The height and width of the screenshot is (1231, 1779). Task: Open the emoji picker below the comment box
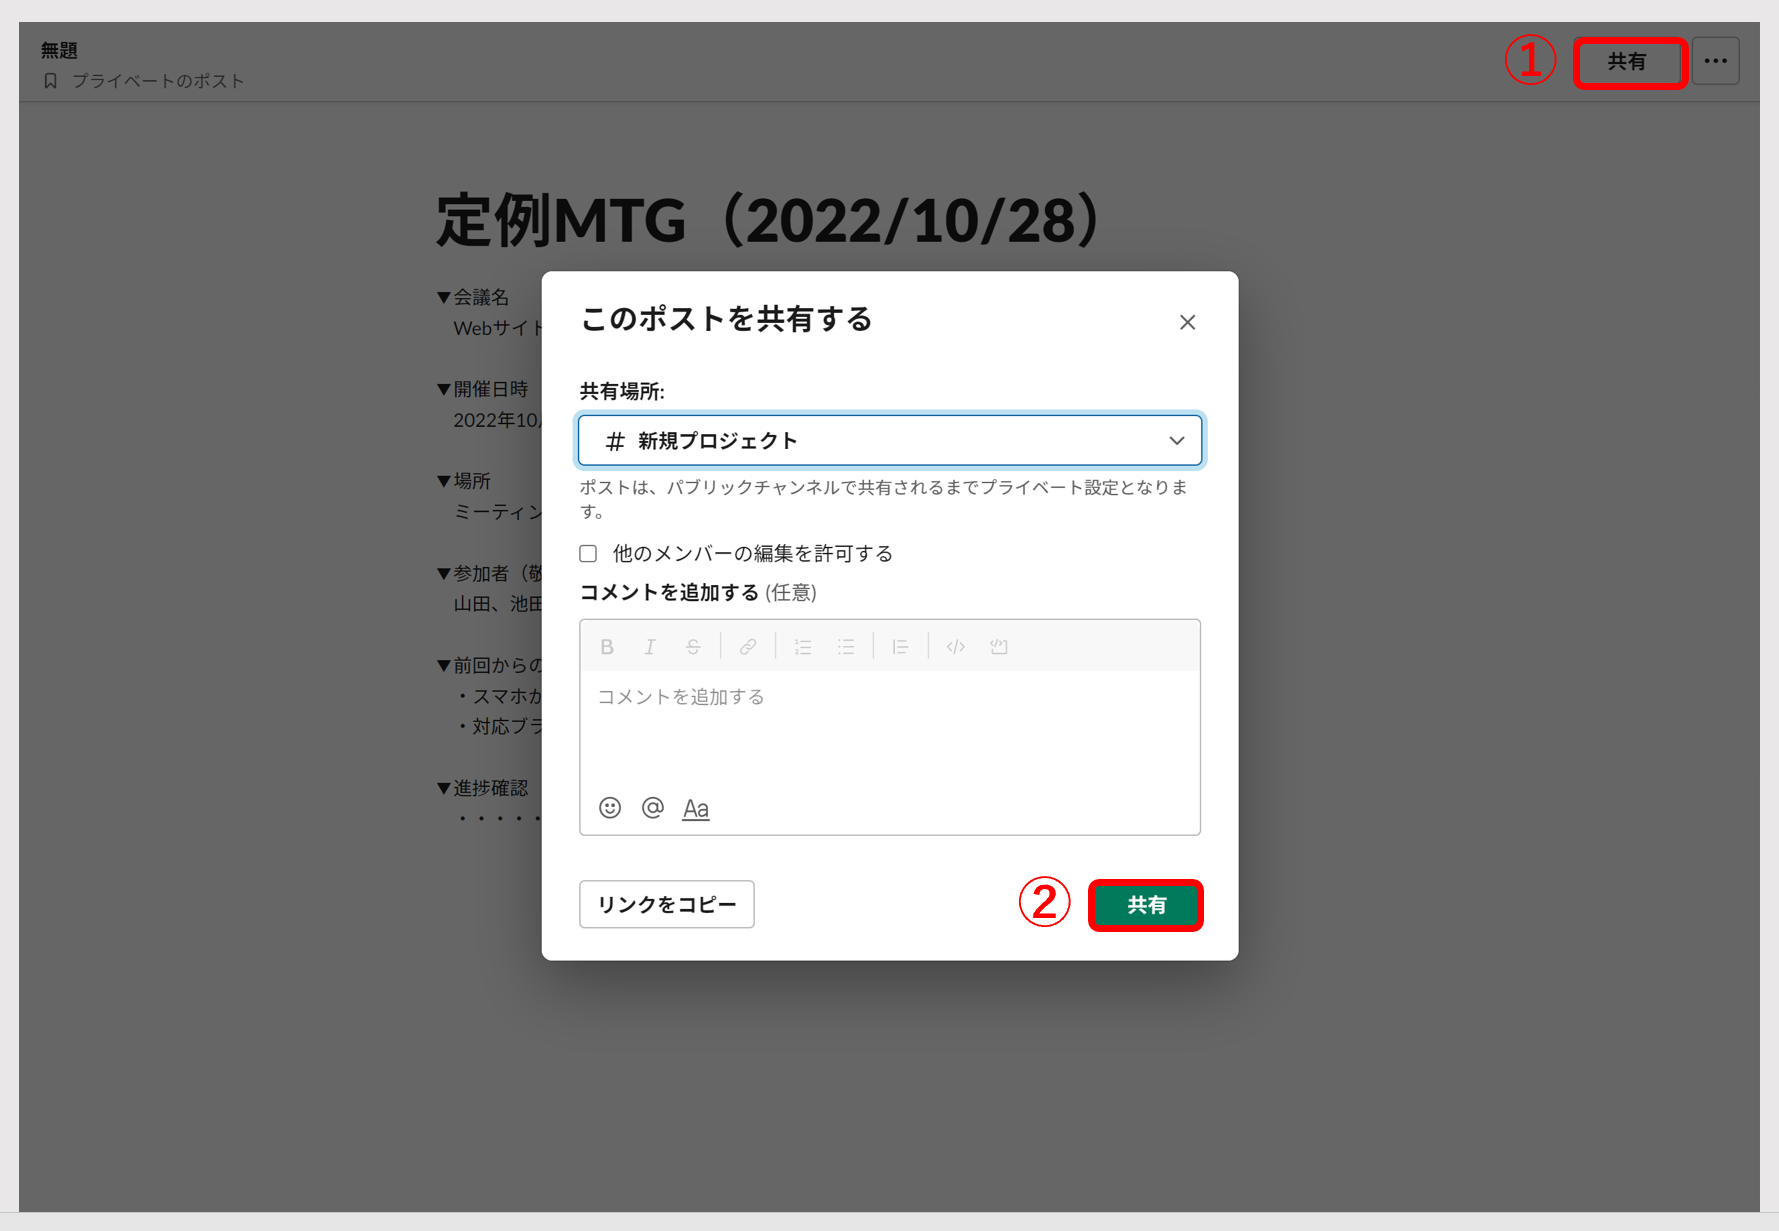(x=609, y=807)
